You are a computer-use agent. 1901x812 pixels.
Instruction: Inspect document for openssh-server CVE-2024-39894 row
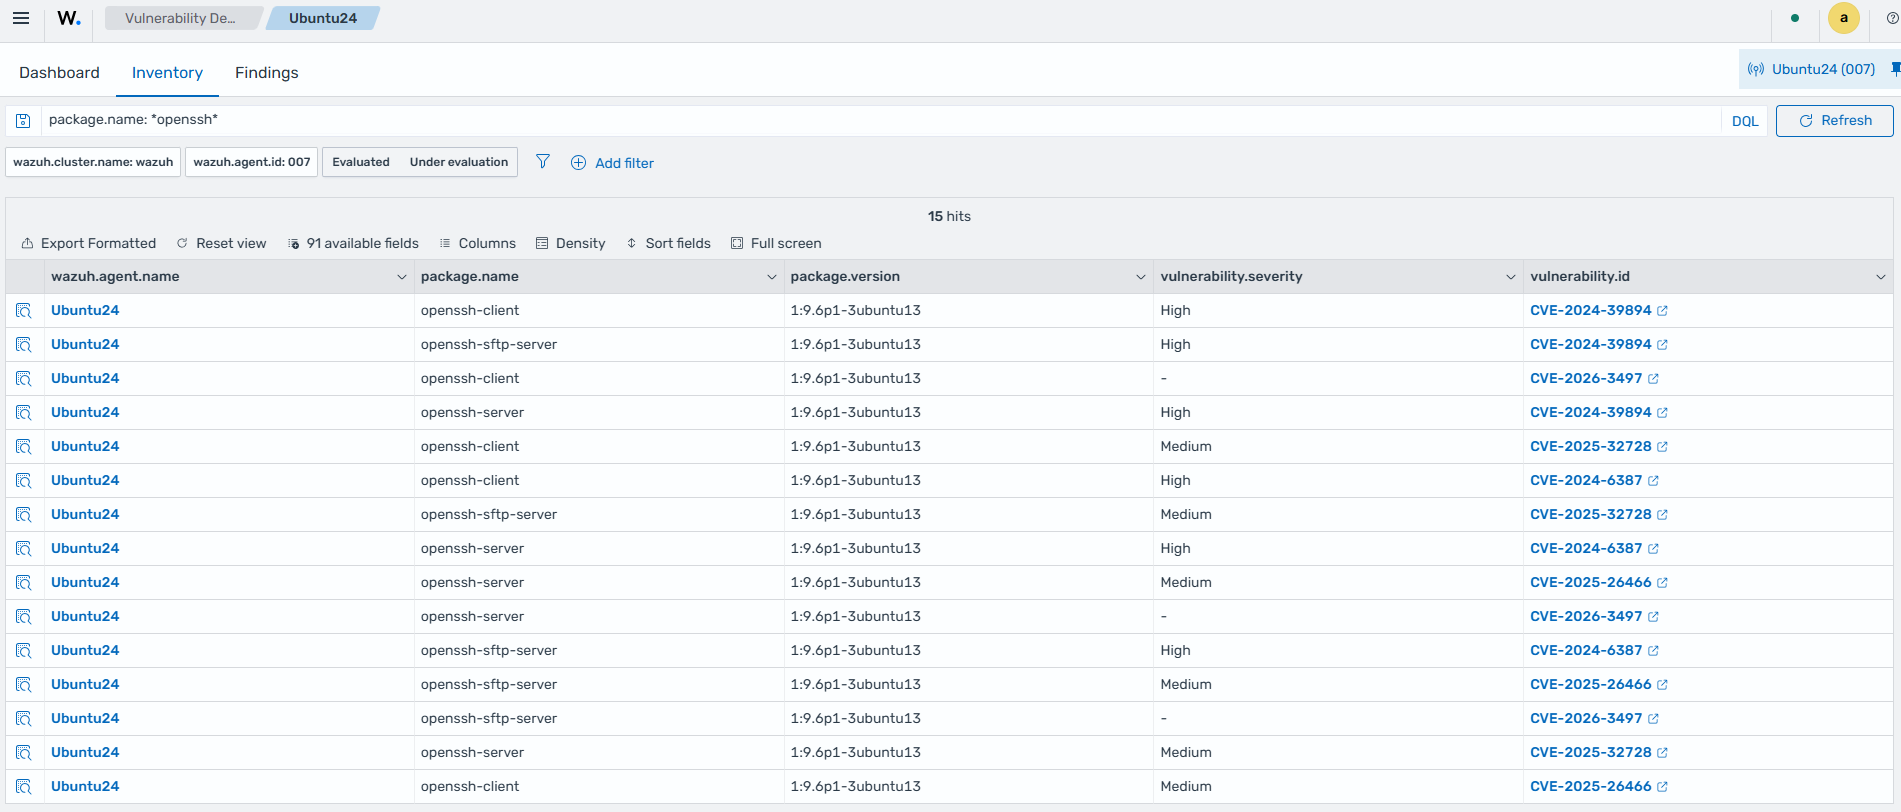[x=24, y=413]
